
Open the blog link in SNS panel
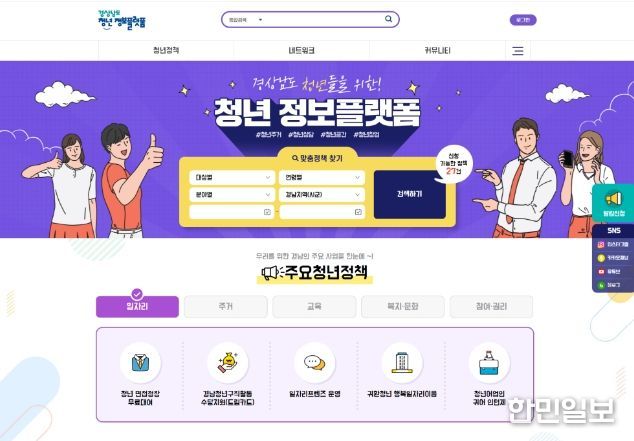tap(613, 285)
